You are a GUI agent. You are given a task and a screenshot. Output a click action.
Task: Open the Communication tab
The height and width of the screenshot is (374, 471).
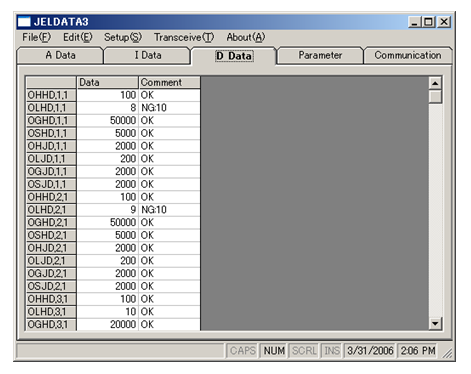tap(408, 55)
